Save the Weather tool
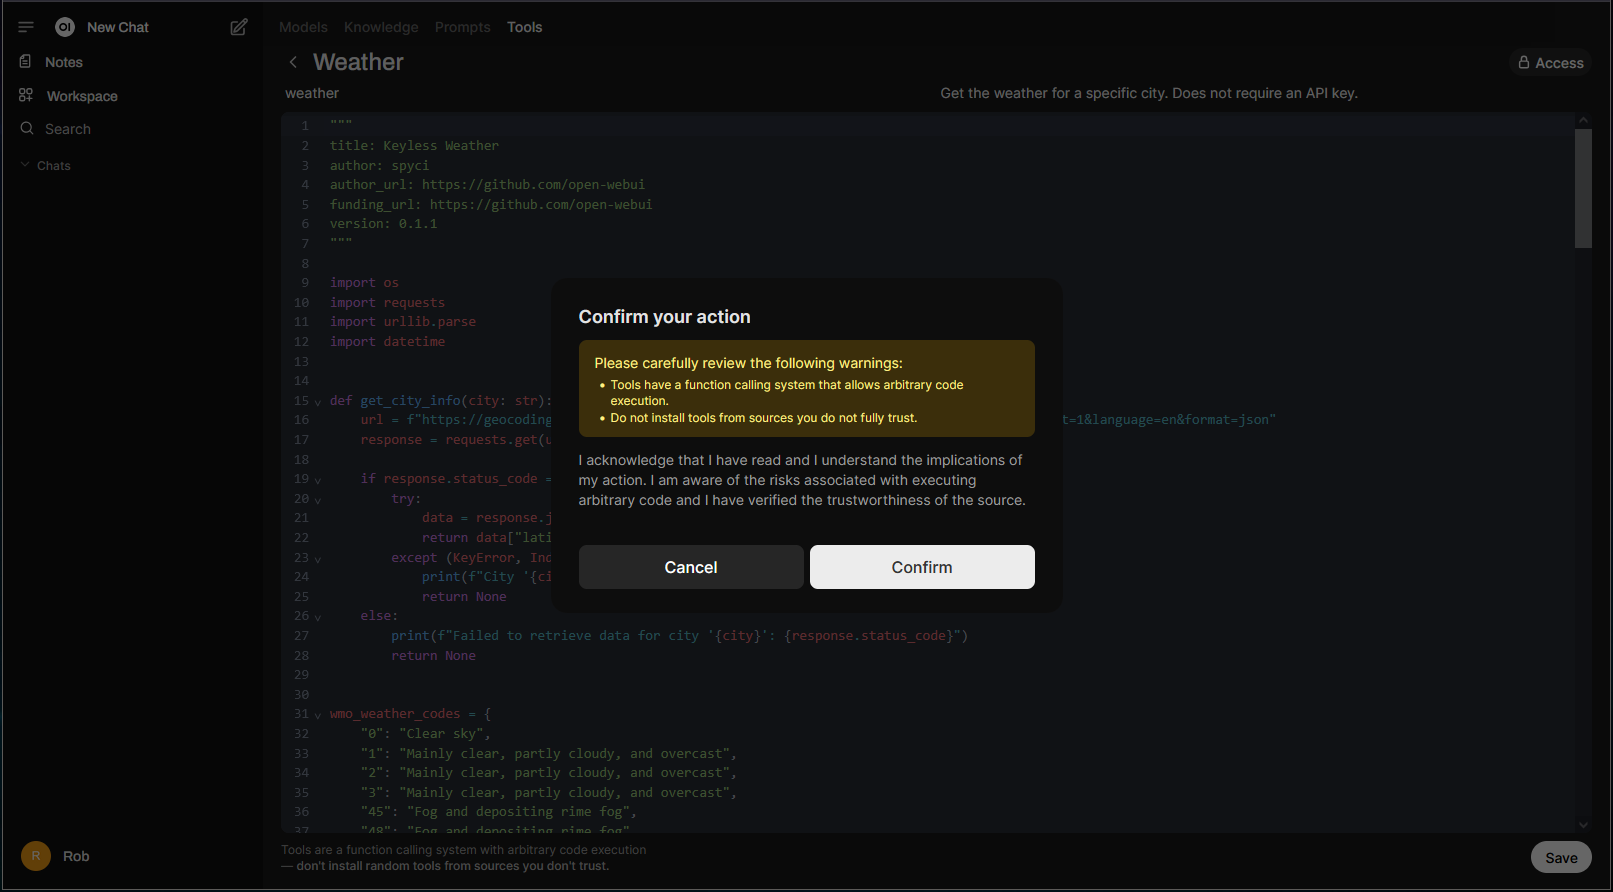1613x892 pixels. [x=1561, y=857]
